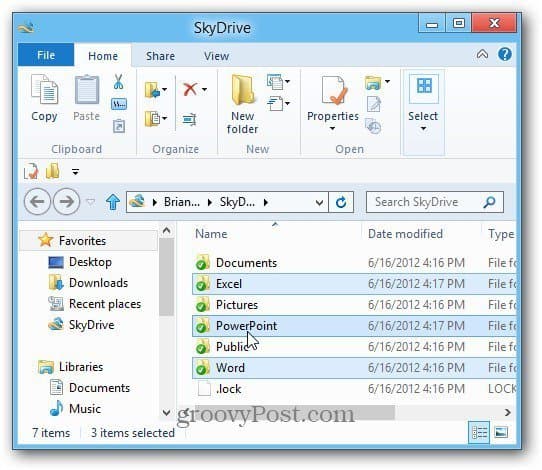The height and width of the screenshot is (470, 542).
Task: Sort by the Type column header
Action: pos(501,234)
